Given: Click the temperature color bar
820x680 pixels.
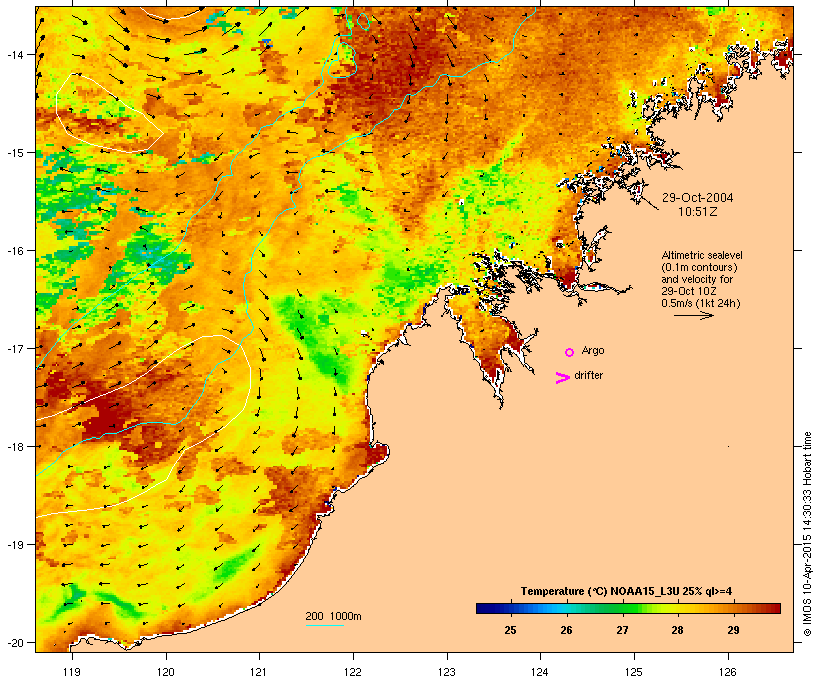Looking at the screenshot, I should (x=628, y=608).
